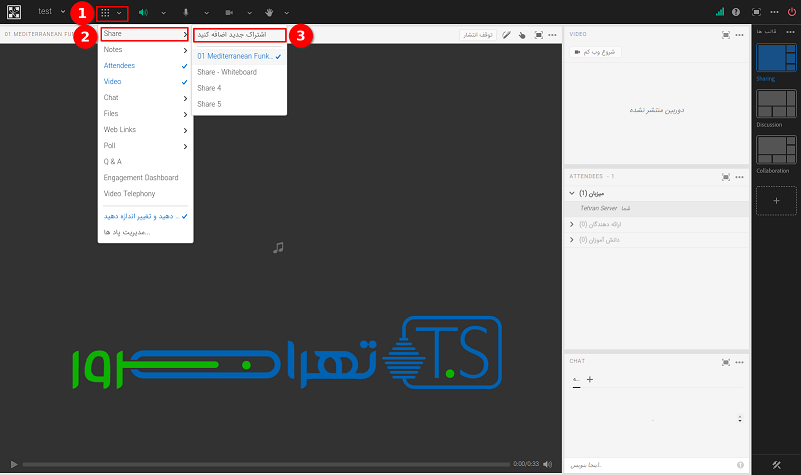Click the pods grid icon in top bar
The width and height of the screenshot is (801, 475).
105,13
